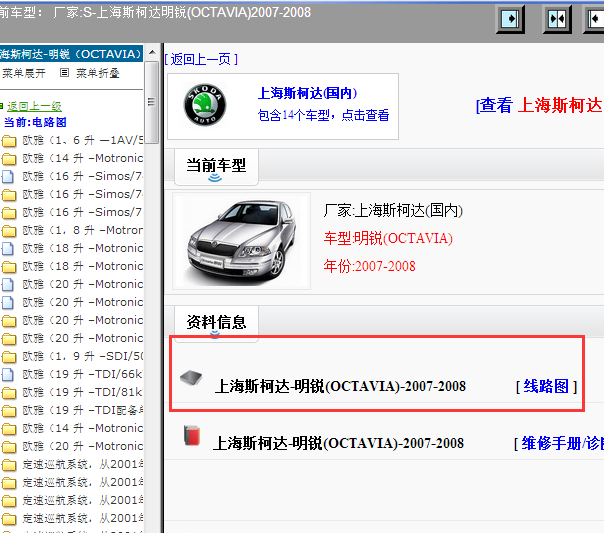This screenshot has width=604, height=533.
Task: Click the OCTAVIA title beside 线路图
Action: pos(341,386)
